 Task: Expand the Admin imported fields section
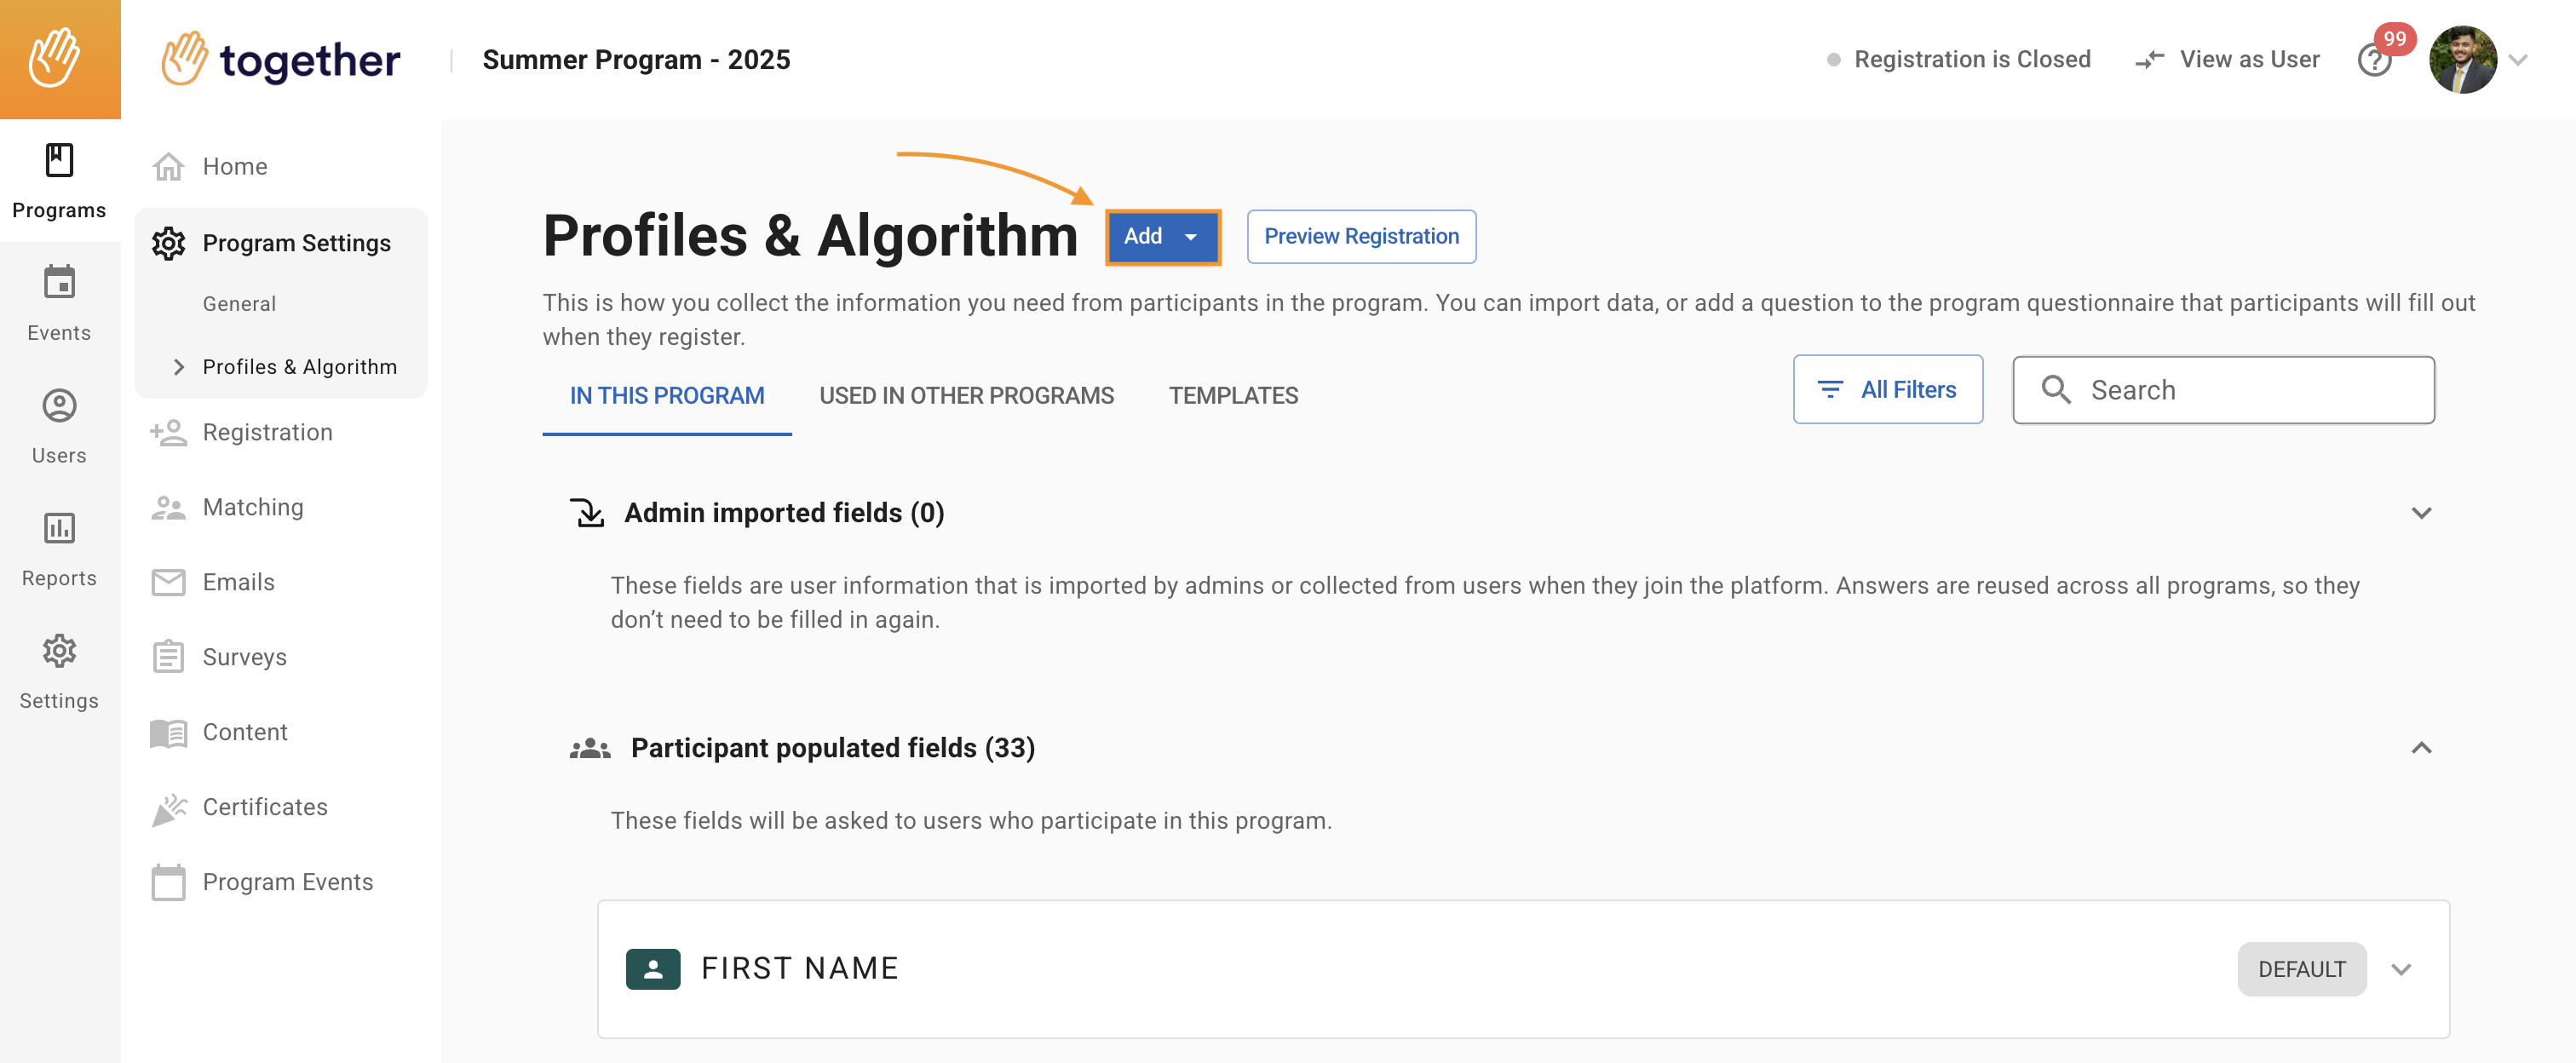point(2421,513)
